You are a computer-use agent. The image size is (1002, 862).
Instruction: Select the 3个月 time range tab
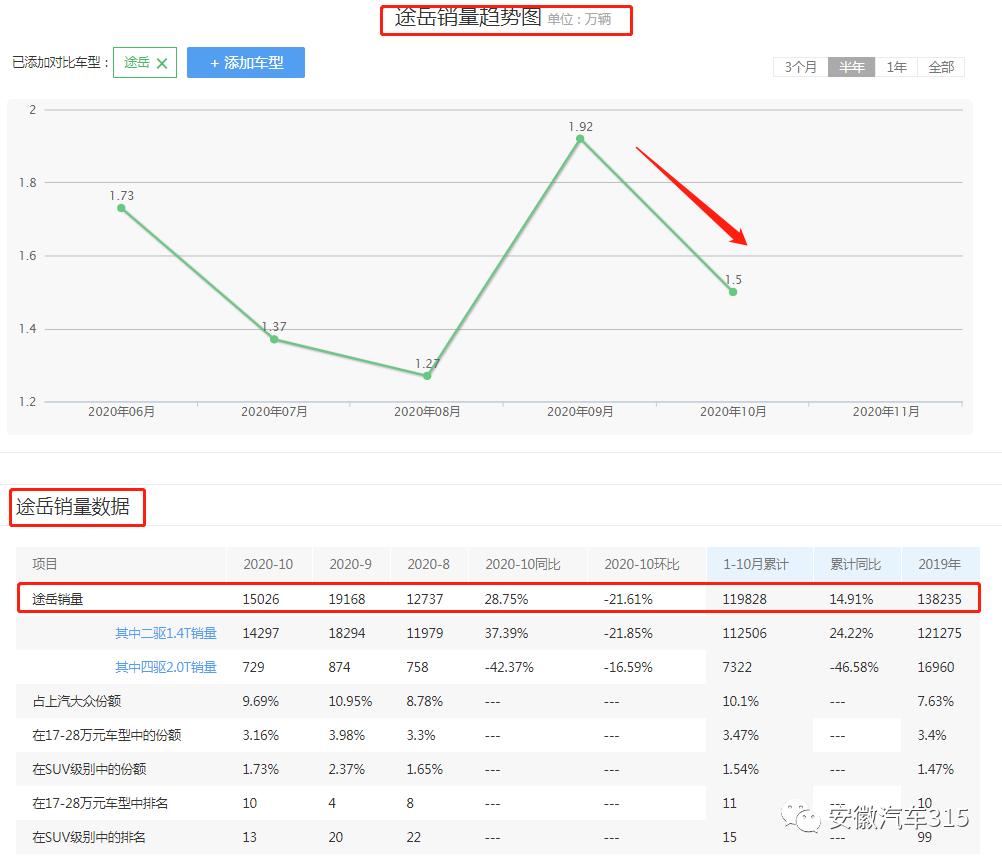pyautogui.click(x=800, y=67)
